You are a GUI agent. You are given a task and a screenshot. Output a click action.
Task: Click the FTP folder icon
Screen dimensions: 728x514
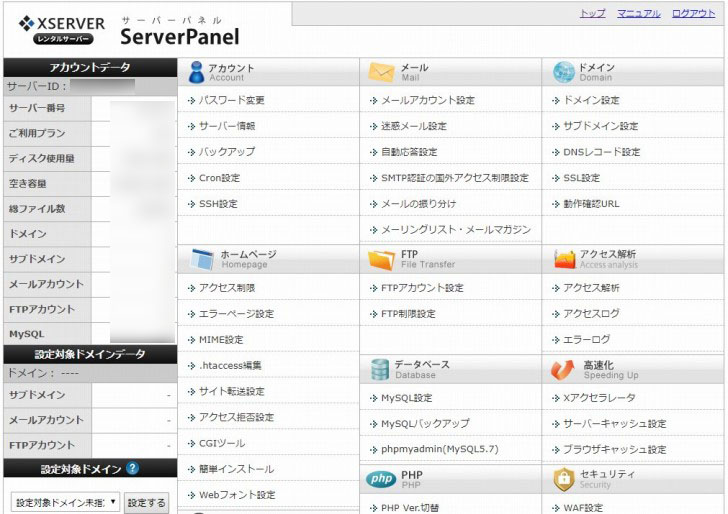[381, 260]
